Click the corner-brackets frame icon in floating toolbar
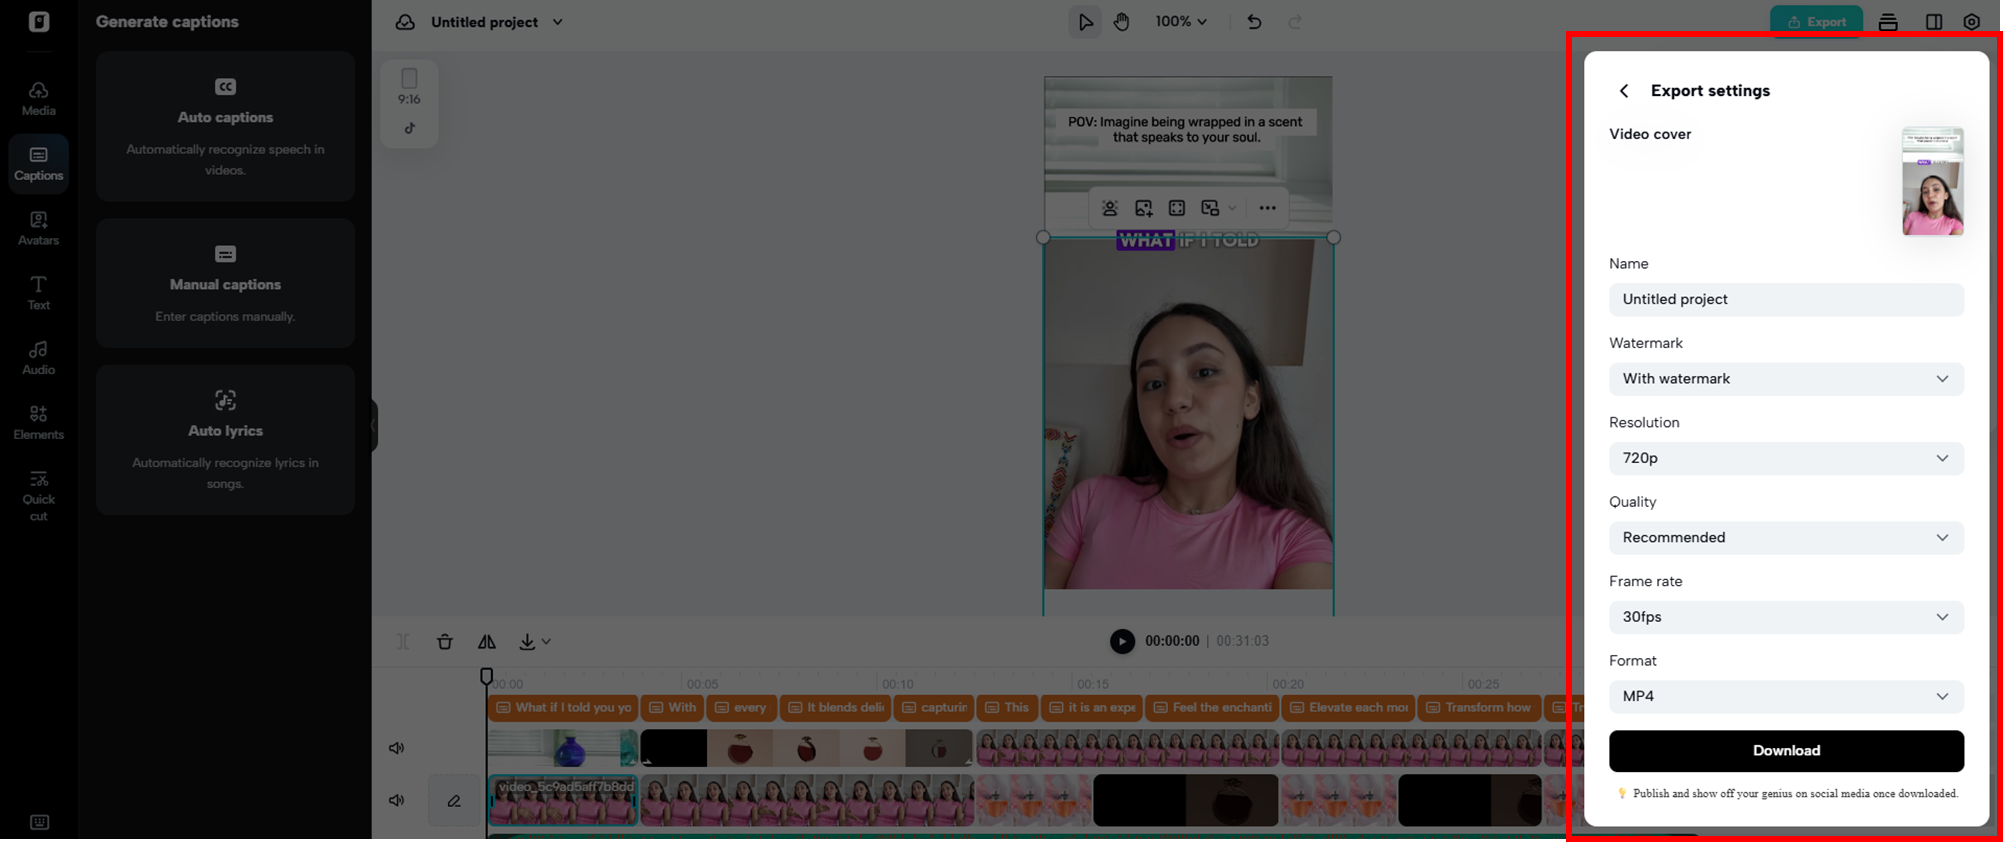Image resolution: width=2003 pixels, height=842 pixels. point(1177,208)
